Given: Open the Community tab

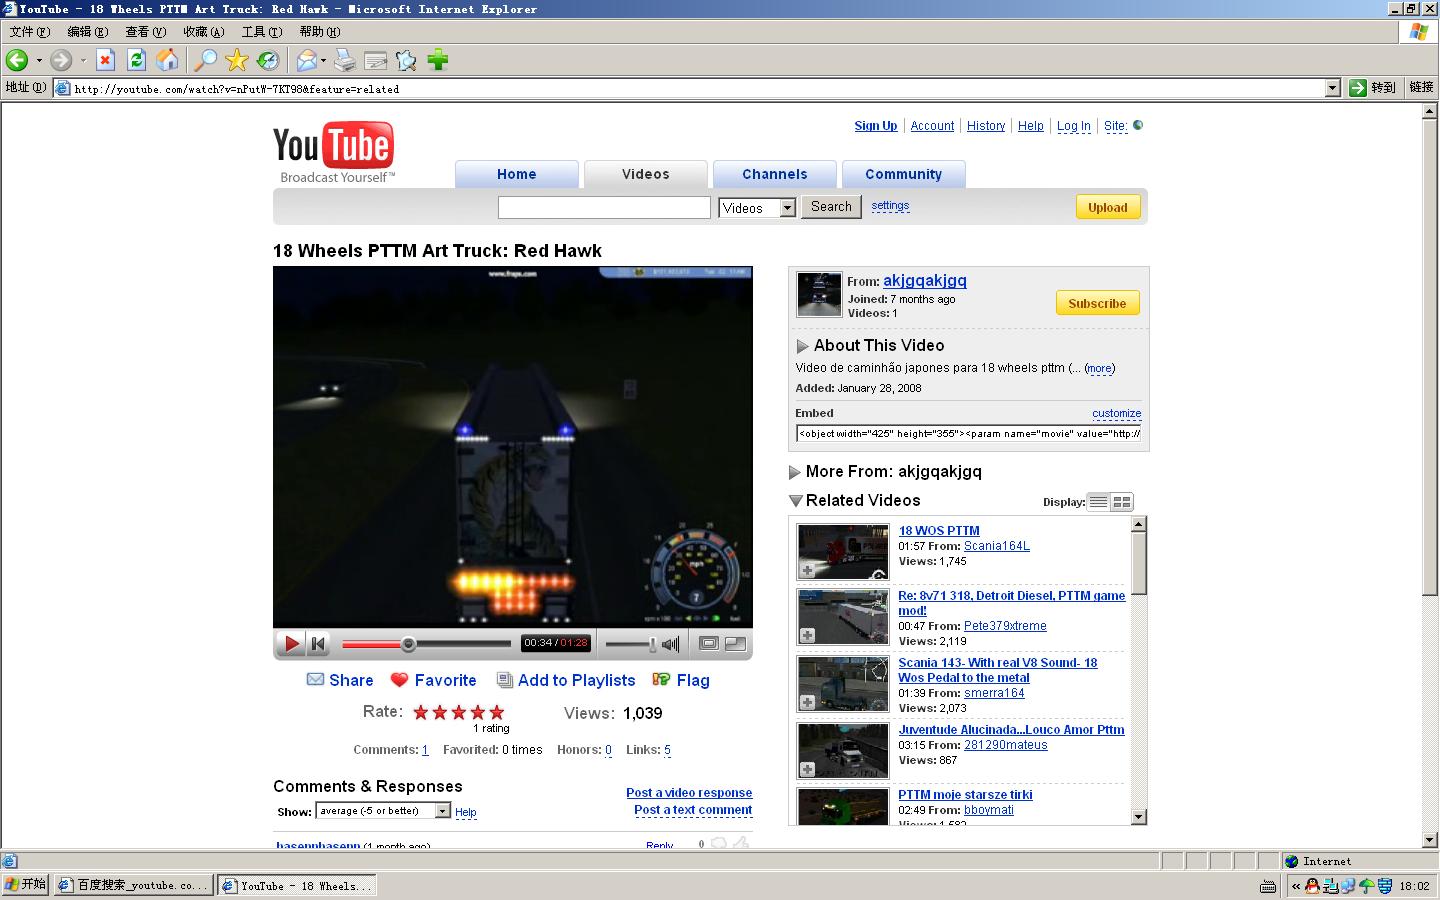Looking at the screenshot, I should tap(903, 174).
